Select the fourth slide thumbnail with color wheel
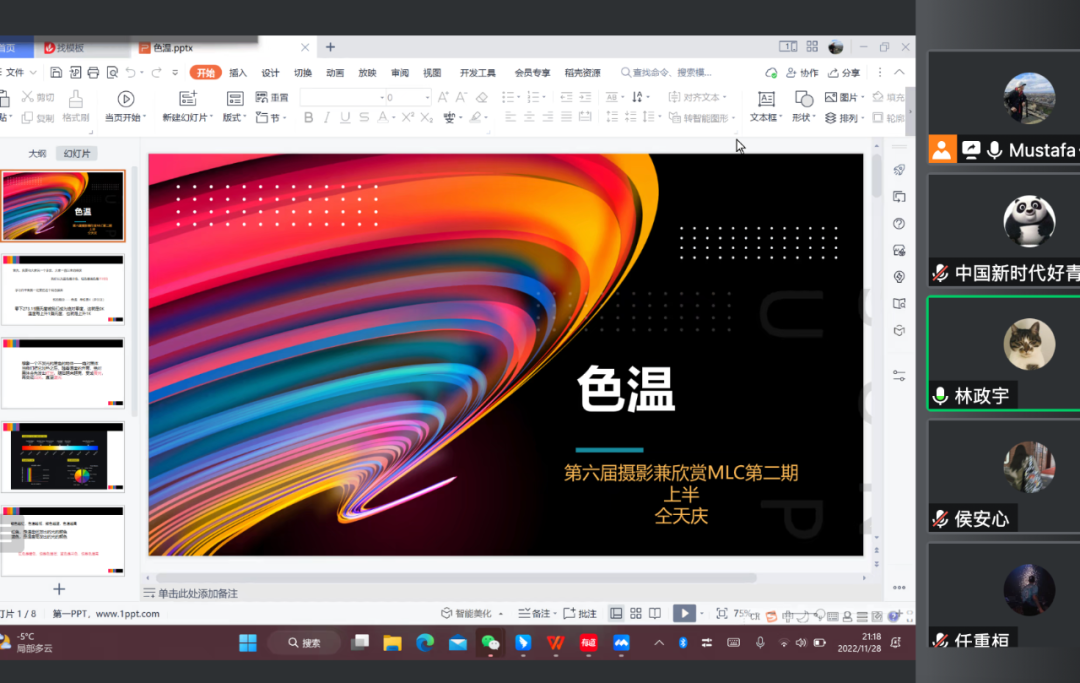The image size is (1080, 683). point(63,456)
